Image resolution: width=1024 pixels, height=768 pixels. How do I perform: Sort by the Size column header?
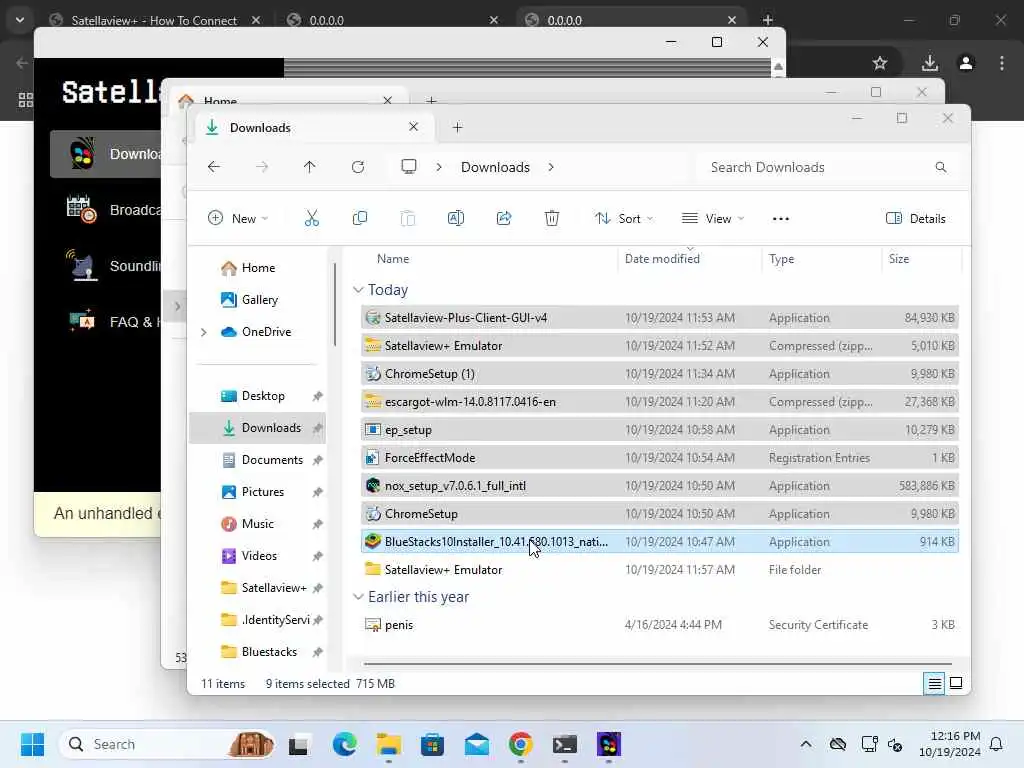point(899,259)
